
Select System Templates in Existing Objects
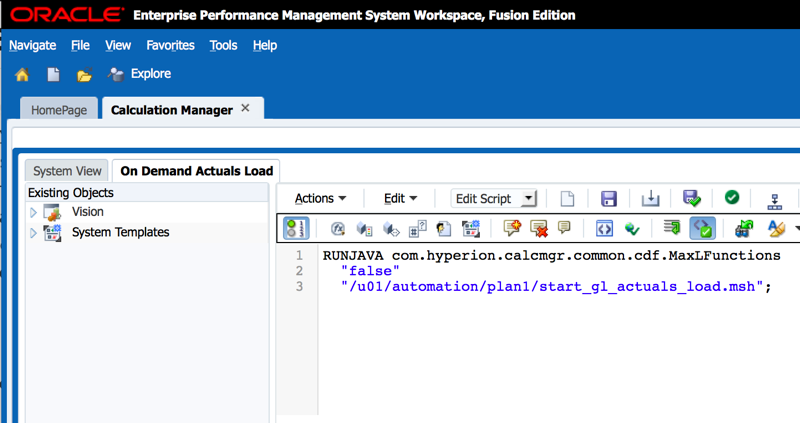point(120,232)
